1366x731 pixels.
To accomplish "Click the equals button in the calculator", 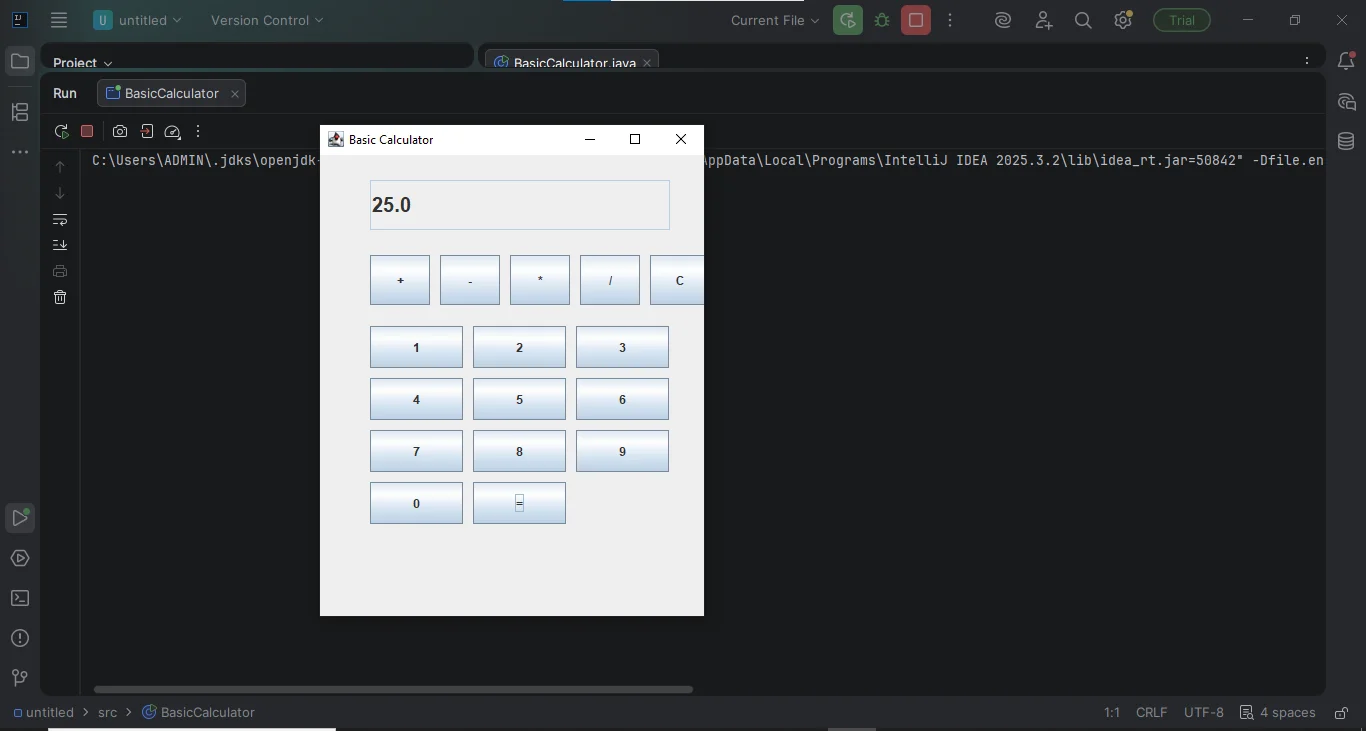I will [519, 503].
